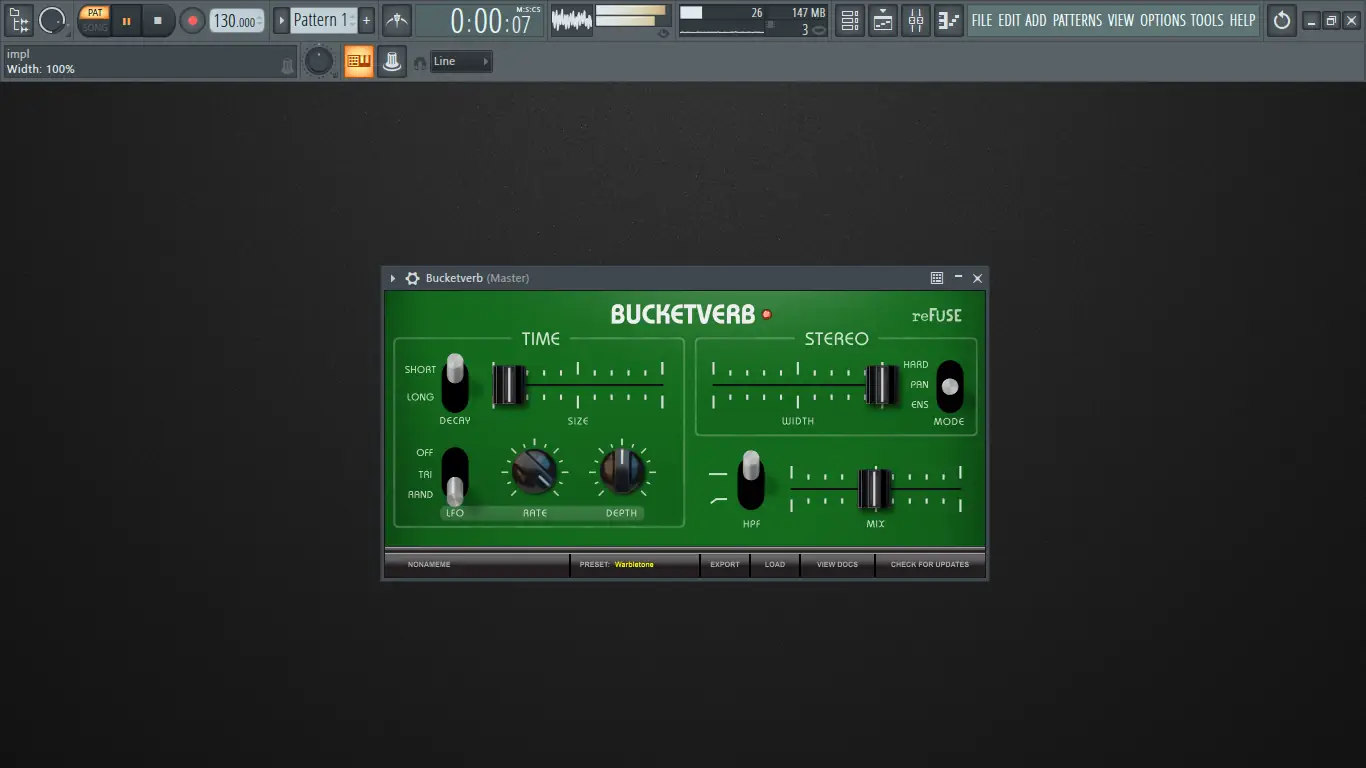This screenshot has width=1366, height=768.
Task: Click the main pitch knob in second toolbar
Action: (x=319, y=62)
